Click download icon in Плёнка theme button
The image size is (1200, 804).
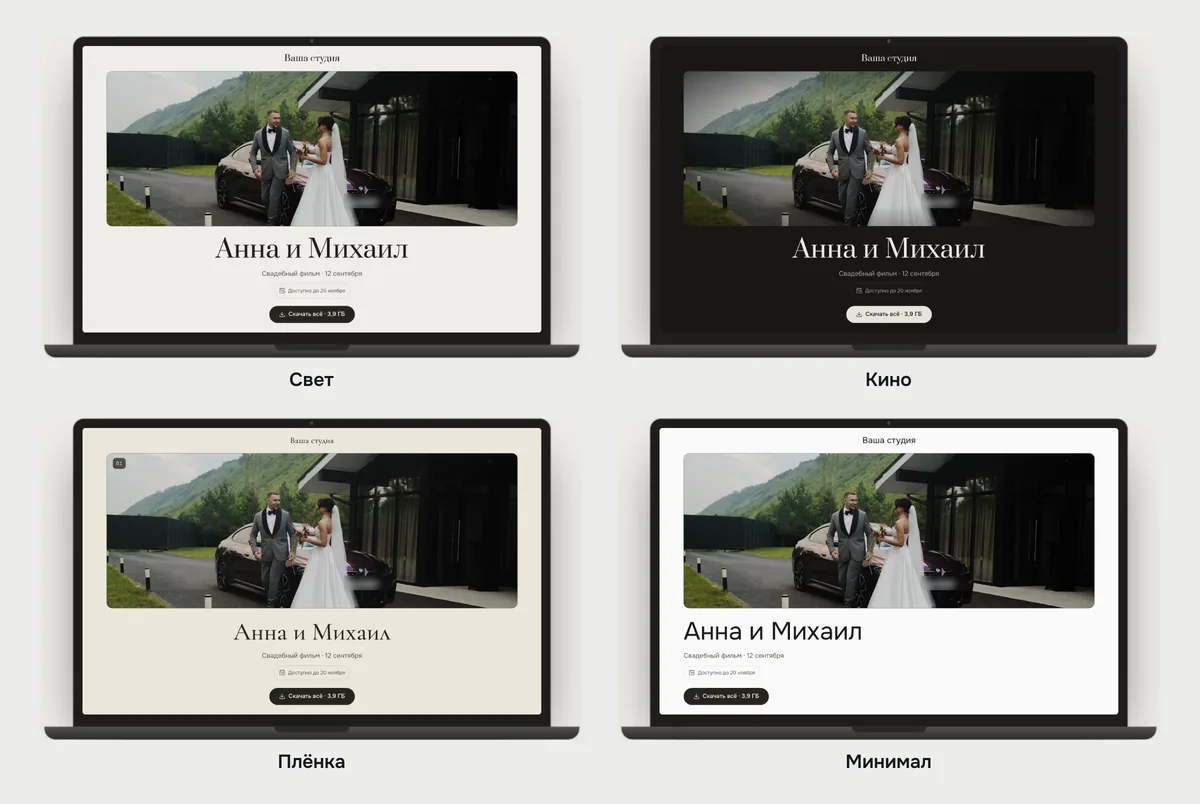pos(282,696)
